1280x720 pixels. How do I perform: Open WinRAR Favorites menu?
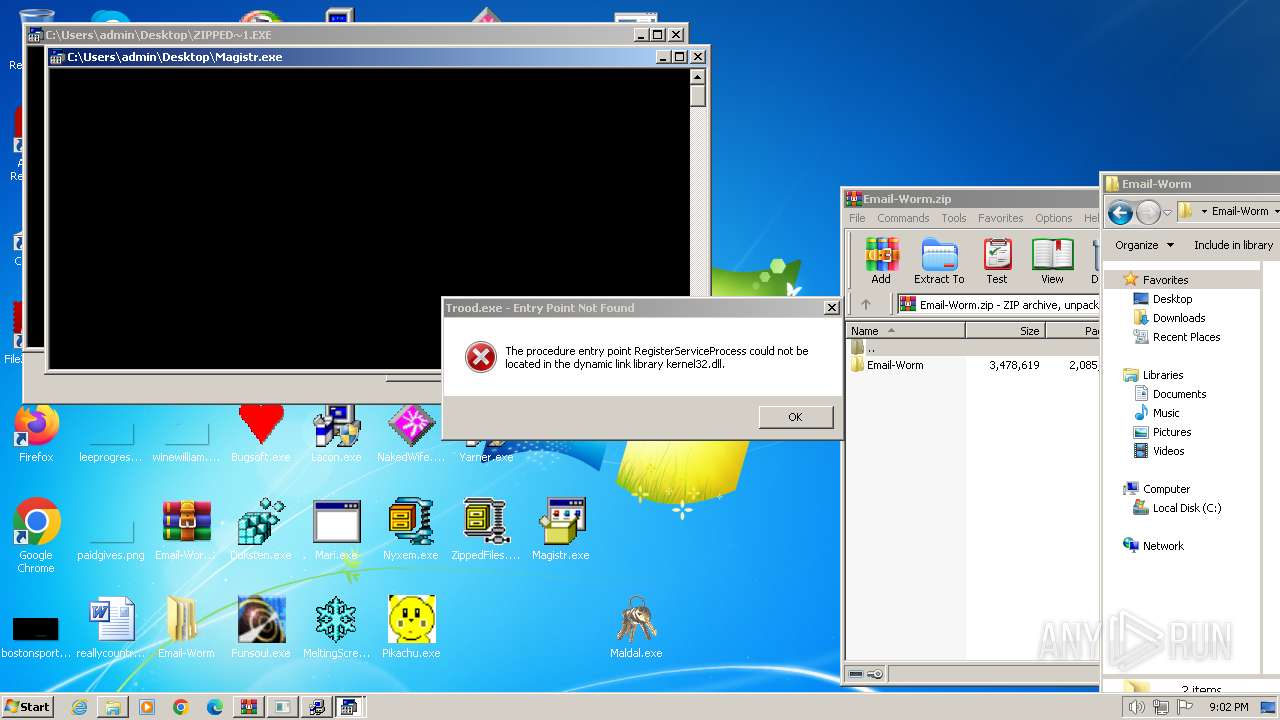click(x=1000, y=218)
